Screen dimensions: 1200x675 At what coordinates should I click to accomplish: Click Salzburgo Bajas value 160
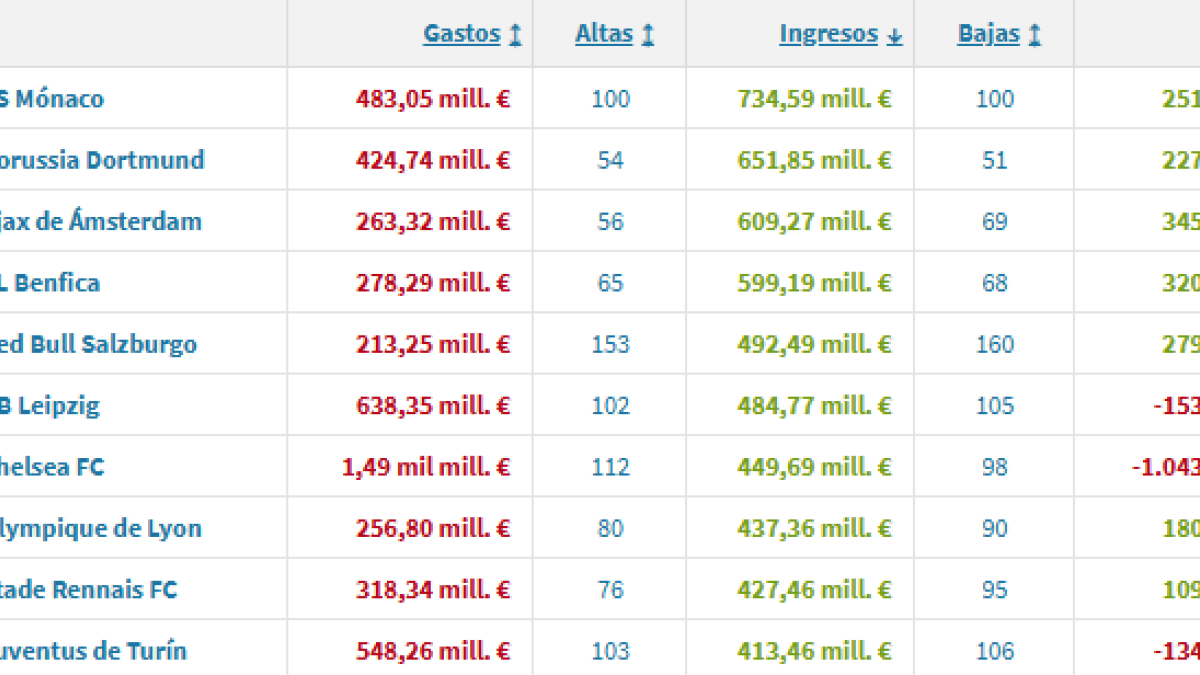click(994, 344)
